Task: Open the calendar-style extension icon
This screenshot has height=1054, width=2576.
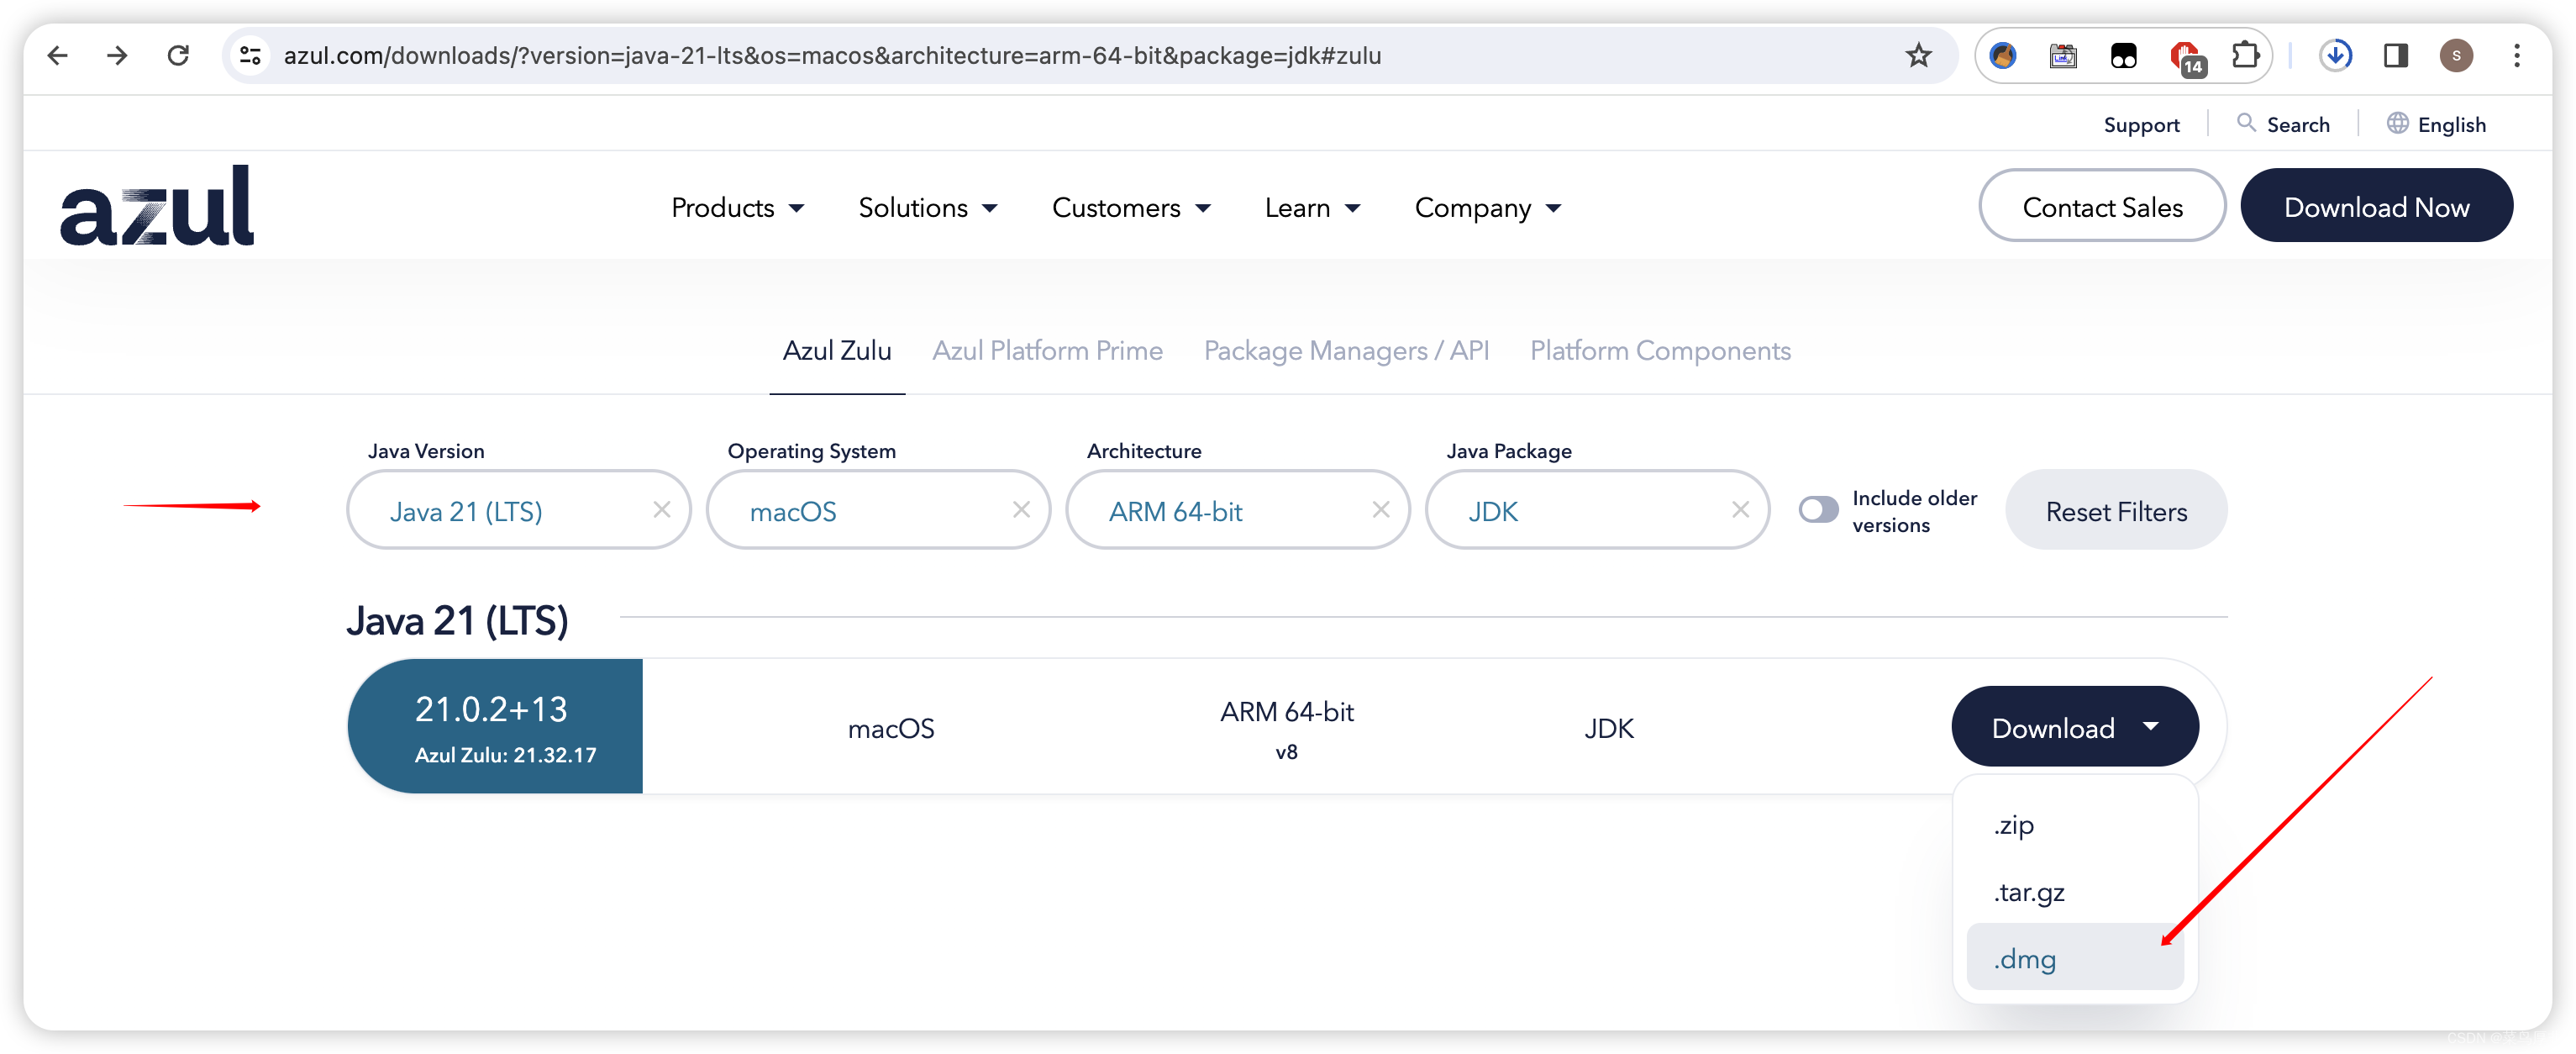Action: (2063, 55)
